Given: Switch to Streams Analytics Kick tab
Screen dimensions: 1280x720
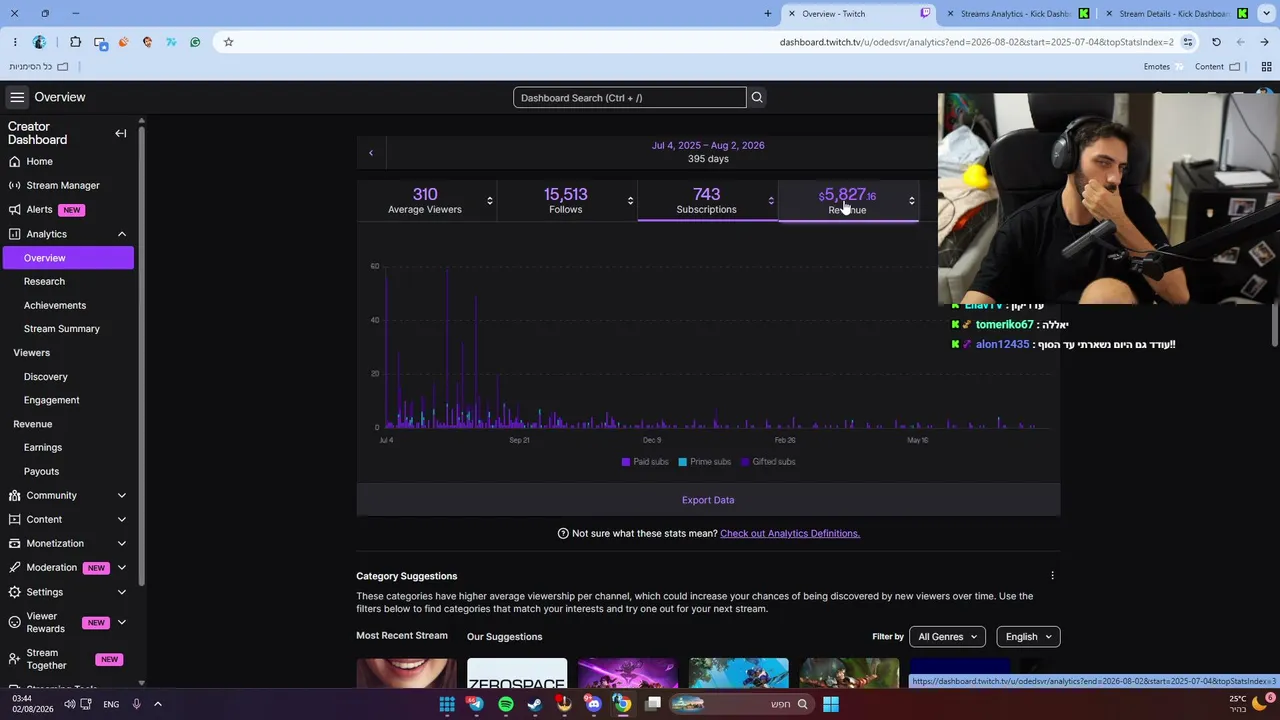Looking at the screenshot, I should pyautogui.click(x=1016, y=14).
